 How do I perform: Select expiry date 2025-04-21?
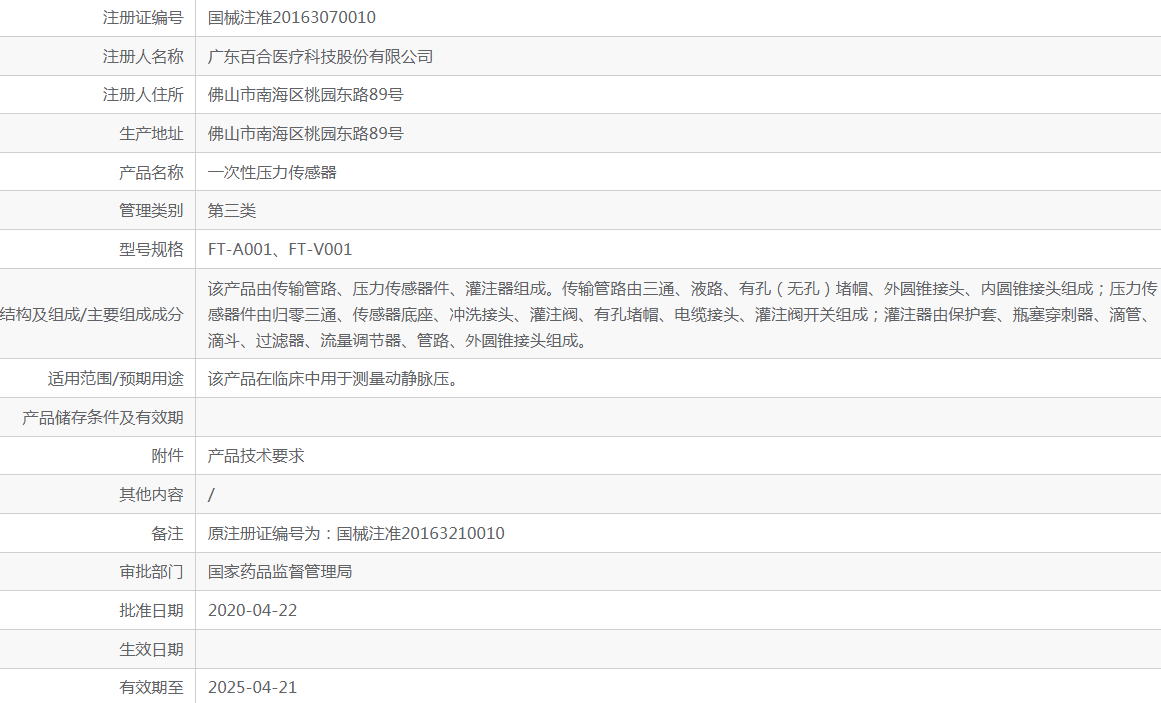[252, 687]
